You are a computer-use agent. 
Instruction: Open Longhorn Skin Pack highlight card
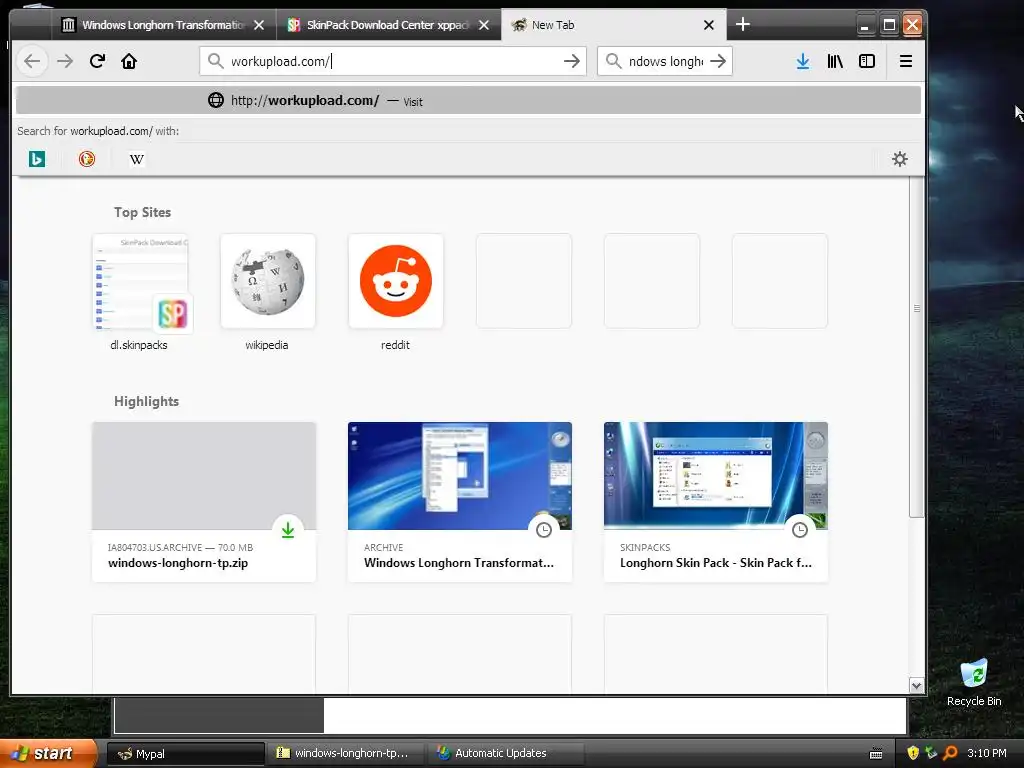[x=716, y=502]
